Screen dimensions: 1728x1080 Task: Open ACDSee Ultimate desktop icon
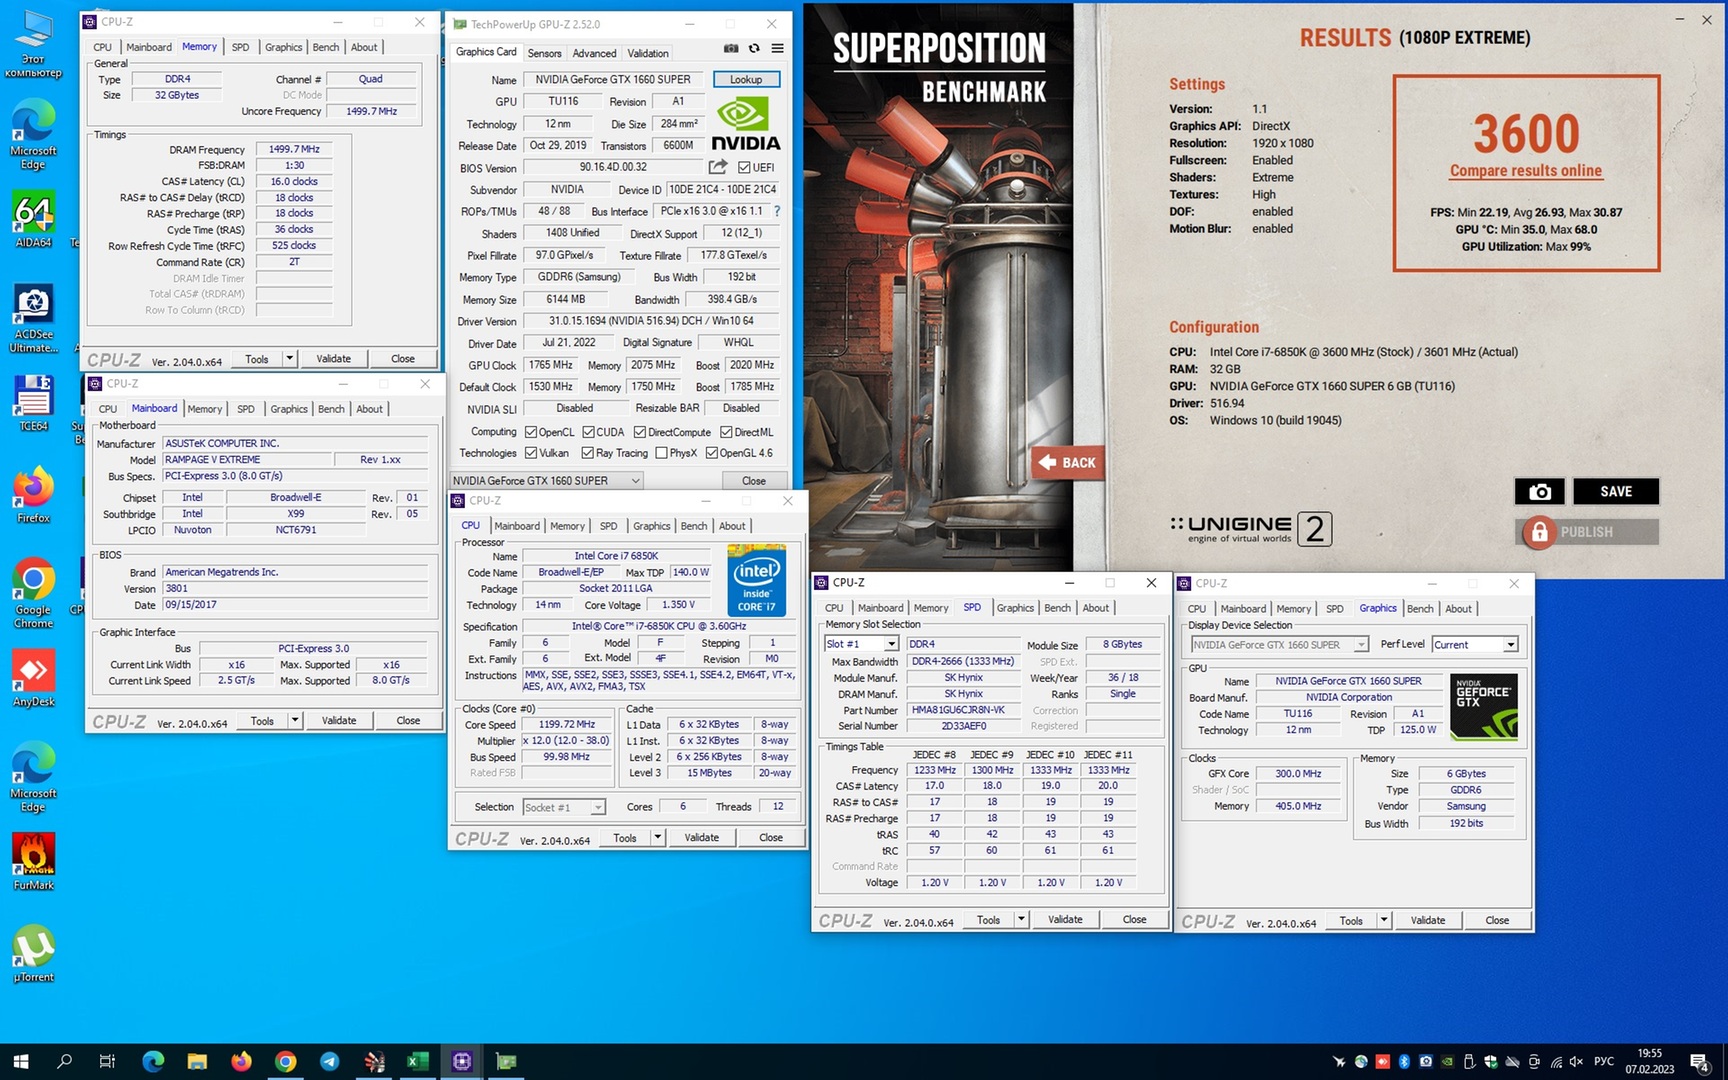click(x=33, y=319)
